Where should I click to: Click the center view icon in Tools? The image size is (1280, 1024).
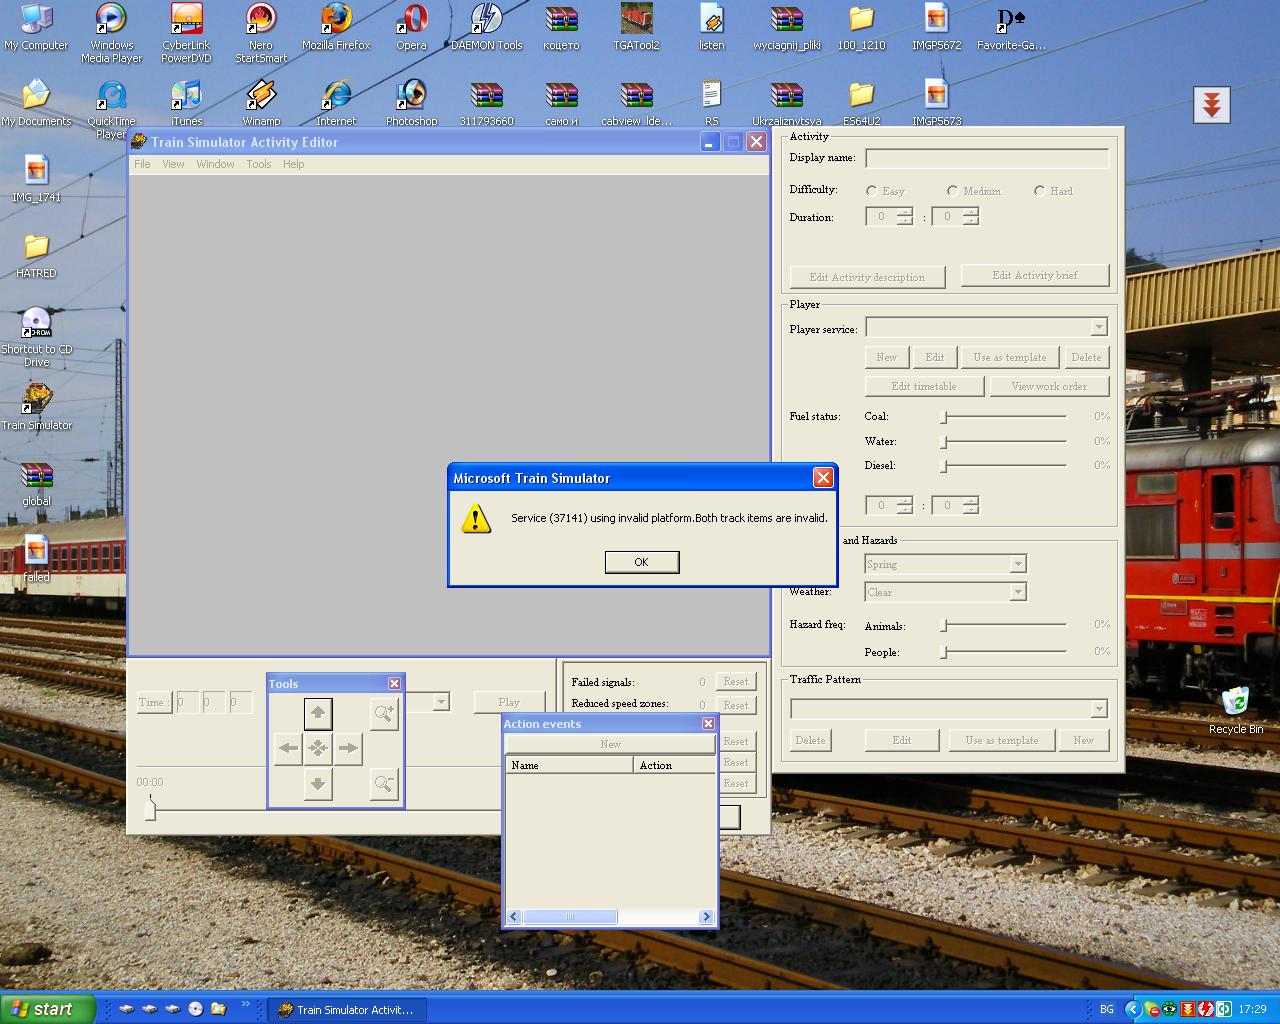[x=318, y=748]
